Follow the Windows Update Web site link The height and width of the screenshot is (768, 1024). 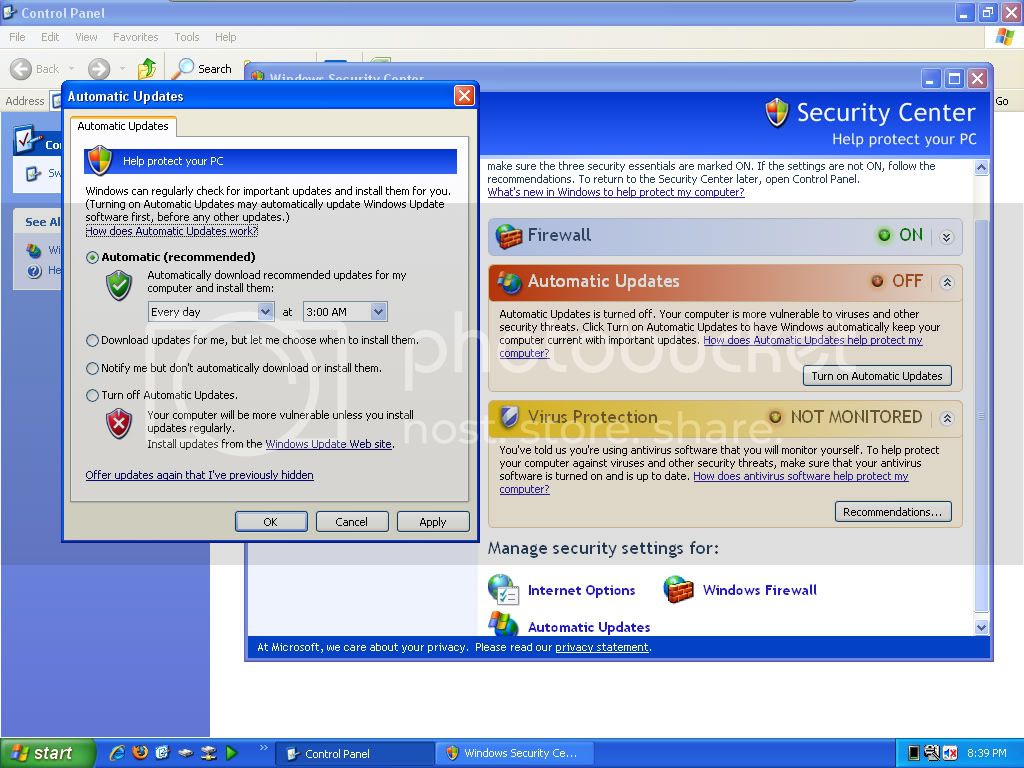point(328,443)
